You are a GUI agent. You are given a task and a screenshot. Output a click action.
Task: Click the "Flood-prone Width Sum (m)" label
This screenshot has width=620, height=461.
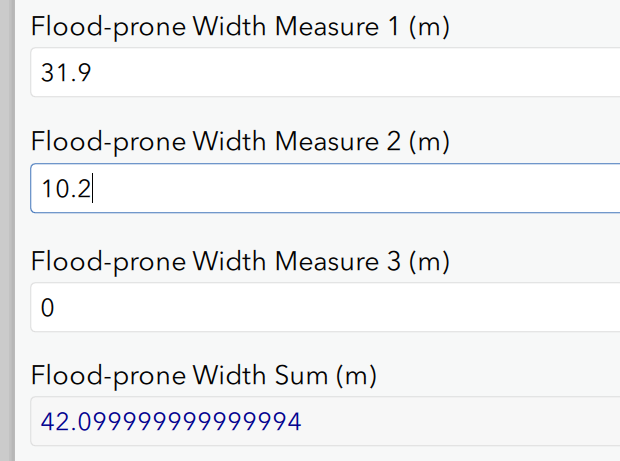(x=203, y=376)
